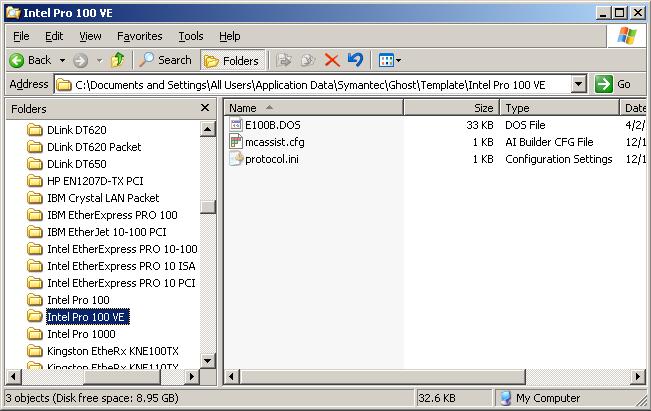This screenshot has width=651, height=411.
Task: Open the Search pane
Action: tap(165, 60)
